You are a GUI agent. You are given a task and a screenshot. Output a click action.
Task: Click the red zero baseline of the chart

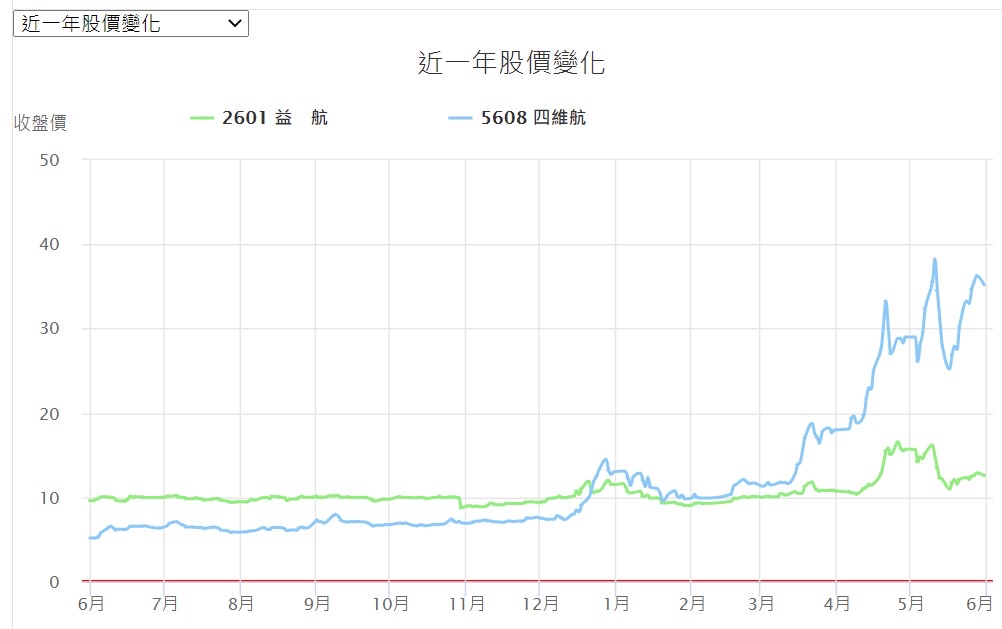click(x=500, y=581)
